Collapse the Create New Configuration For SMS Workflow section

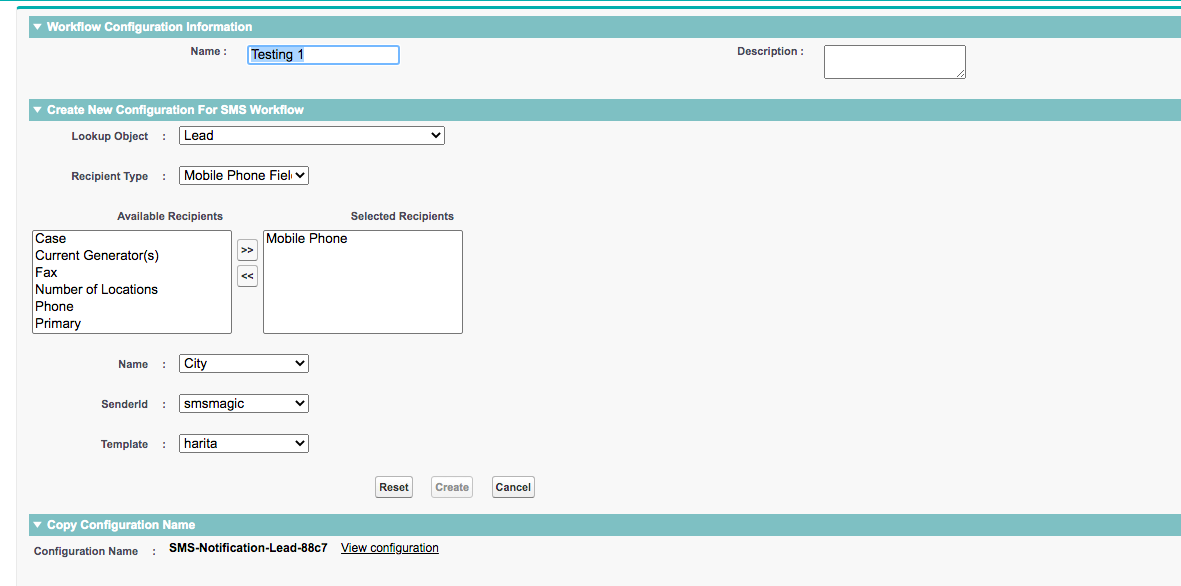[37, 109]
